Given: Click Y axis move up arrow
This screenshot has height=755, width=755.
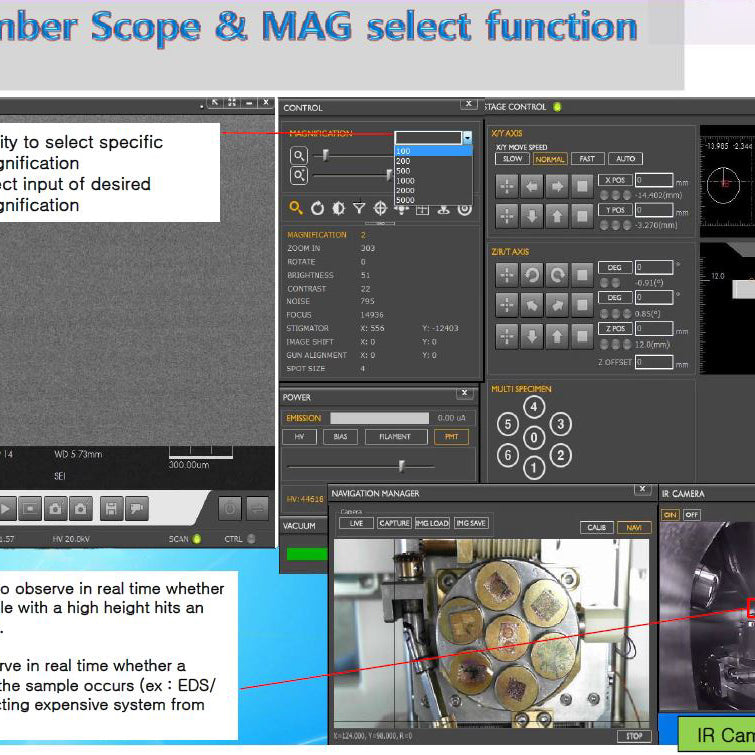Looking at the screenshot, I should [x=557, y=216].
